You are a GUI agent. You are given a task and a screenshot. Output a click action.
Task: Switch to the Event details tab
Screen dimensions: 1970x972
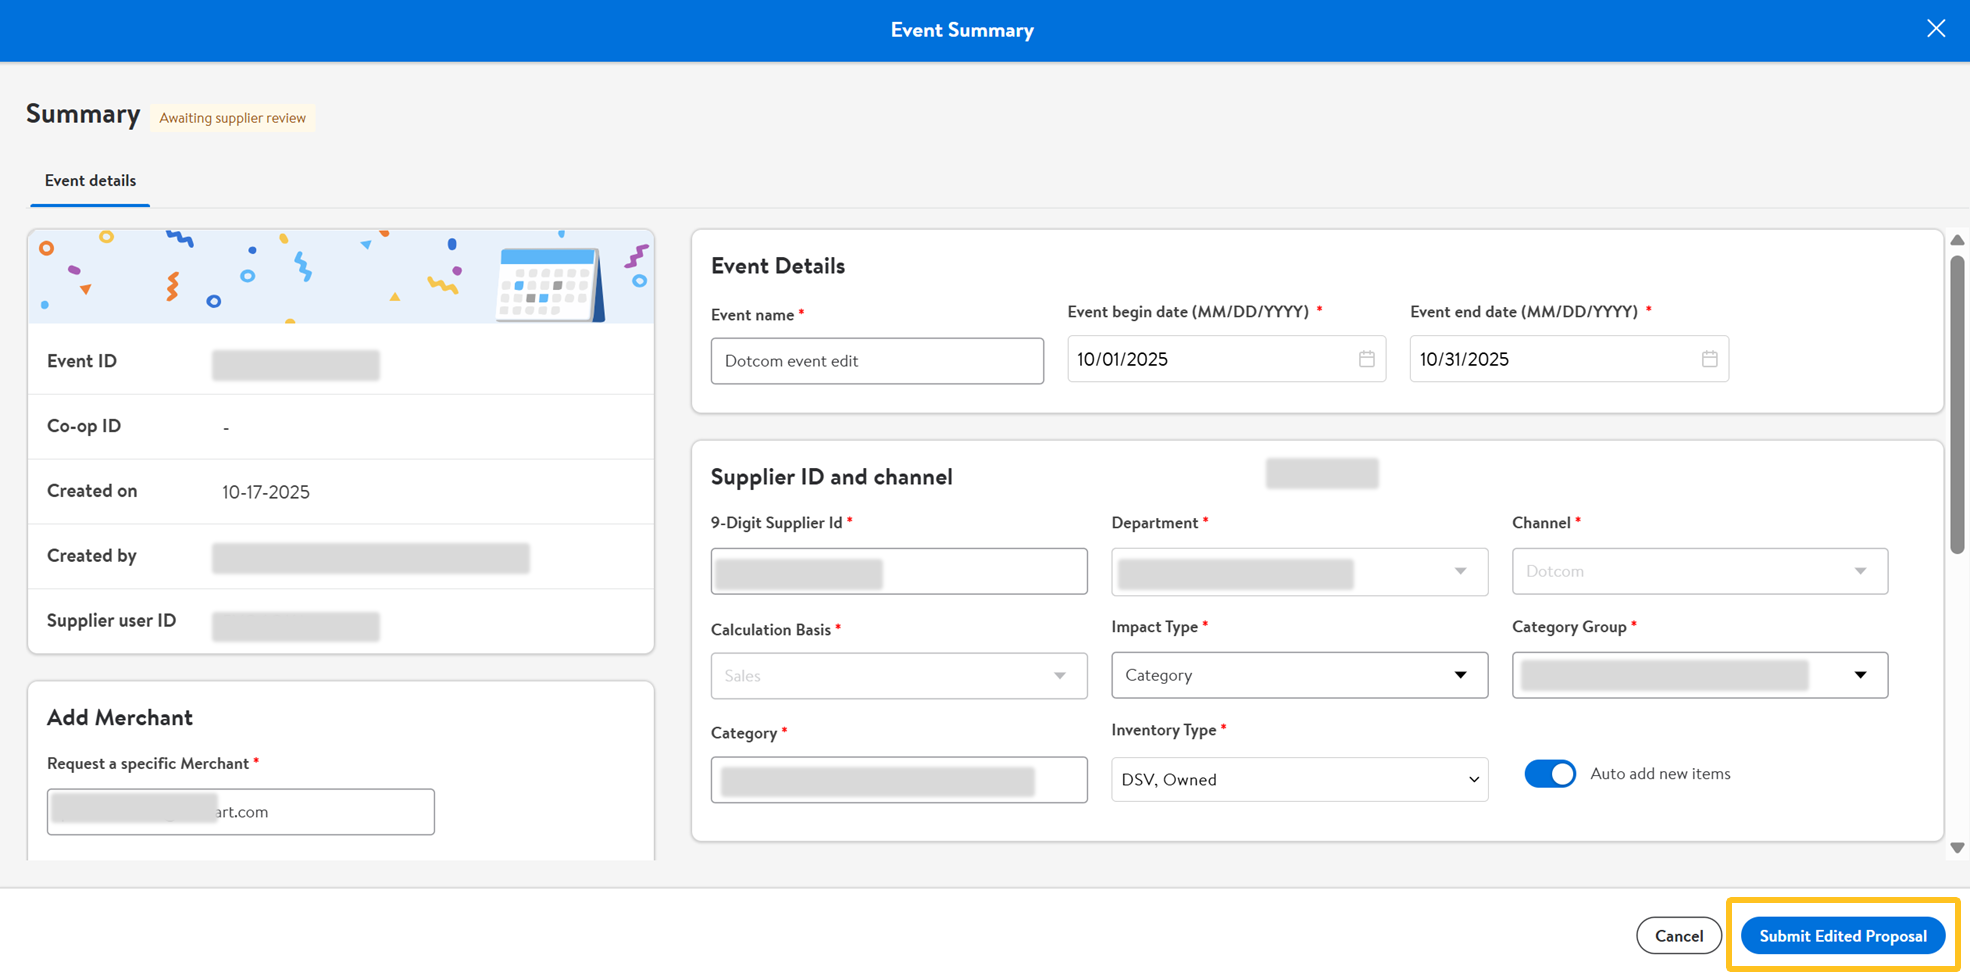click(x=90, y=181)
